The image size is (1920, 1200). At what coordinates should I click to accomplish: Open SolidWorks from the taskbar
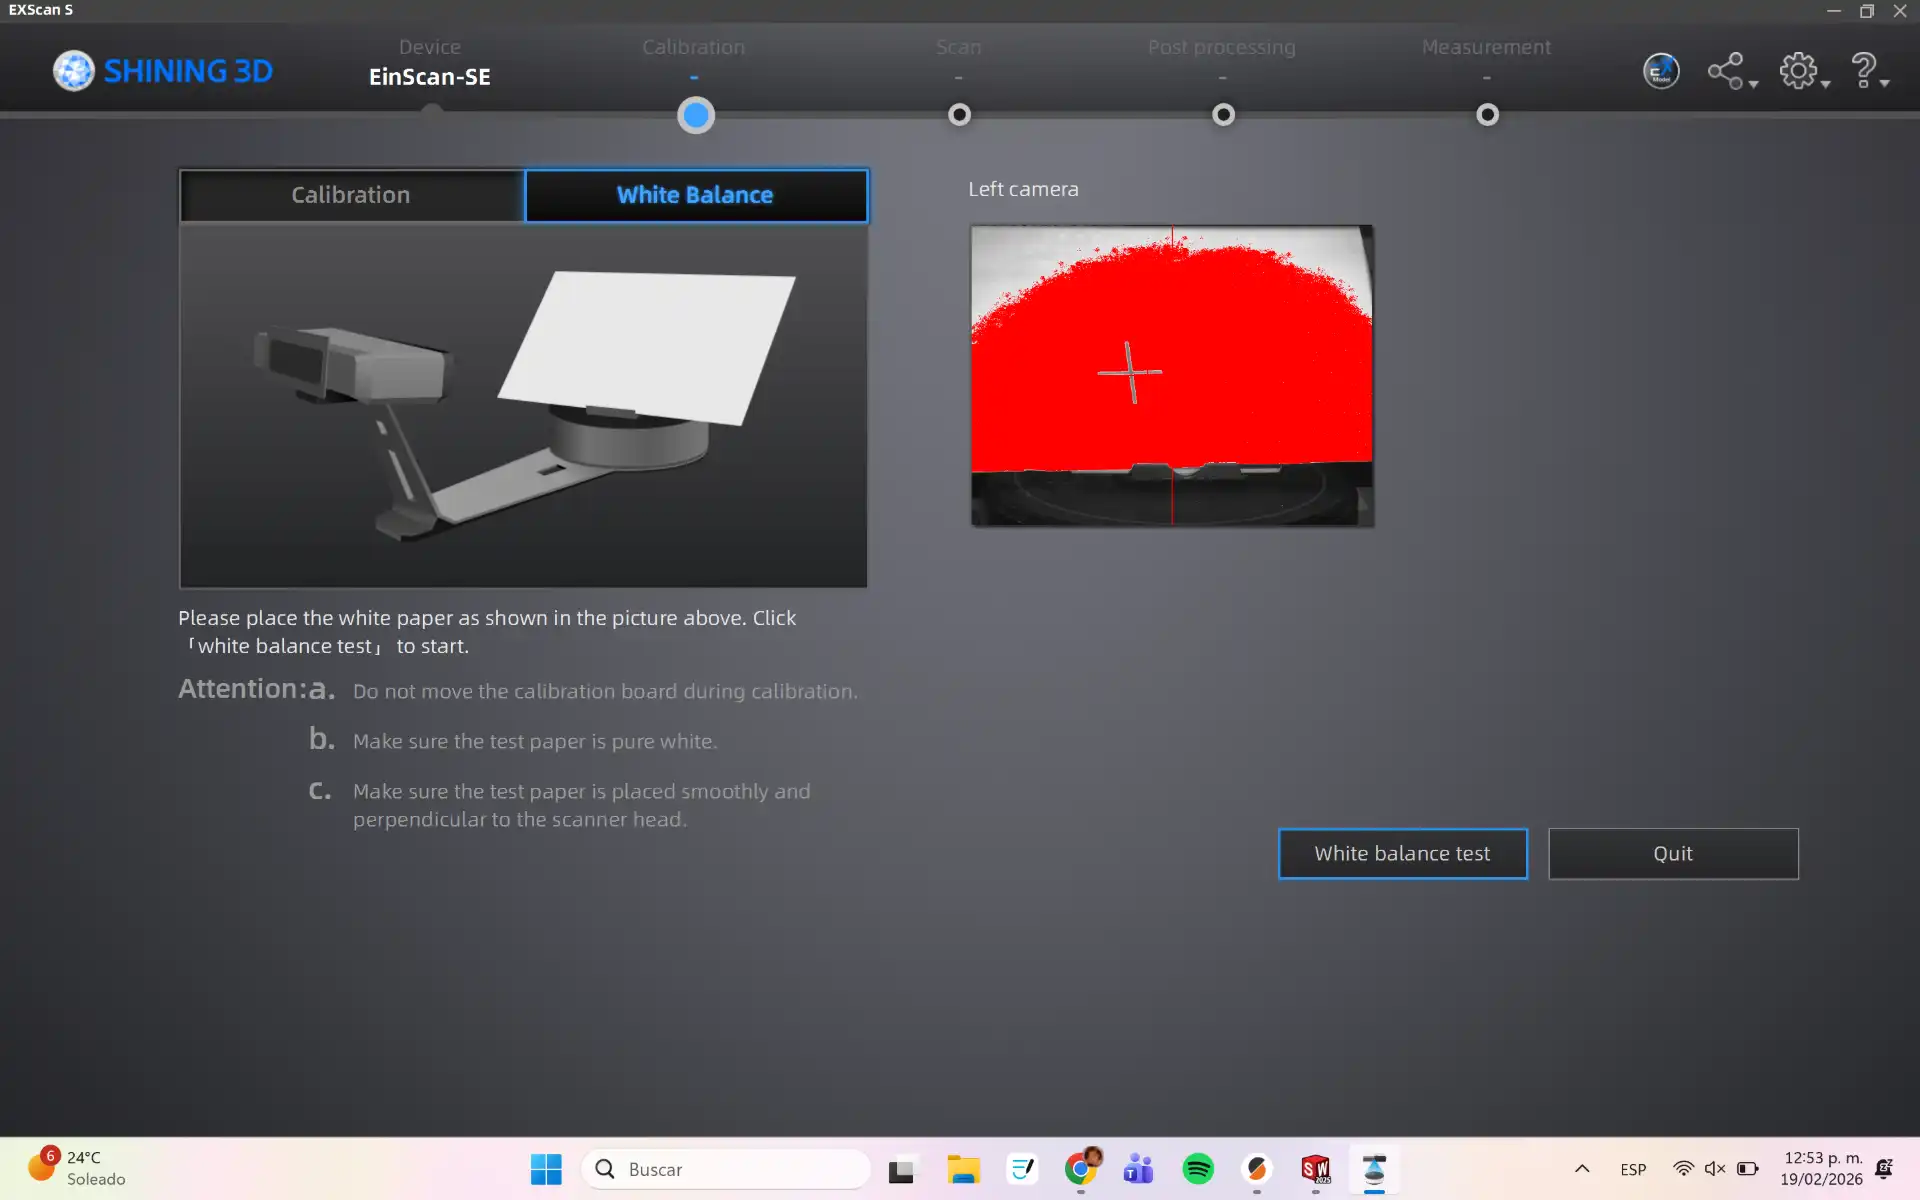[x=1315, y=1168]
